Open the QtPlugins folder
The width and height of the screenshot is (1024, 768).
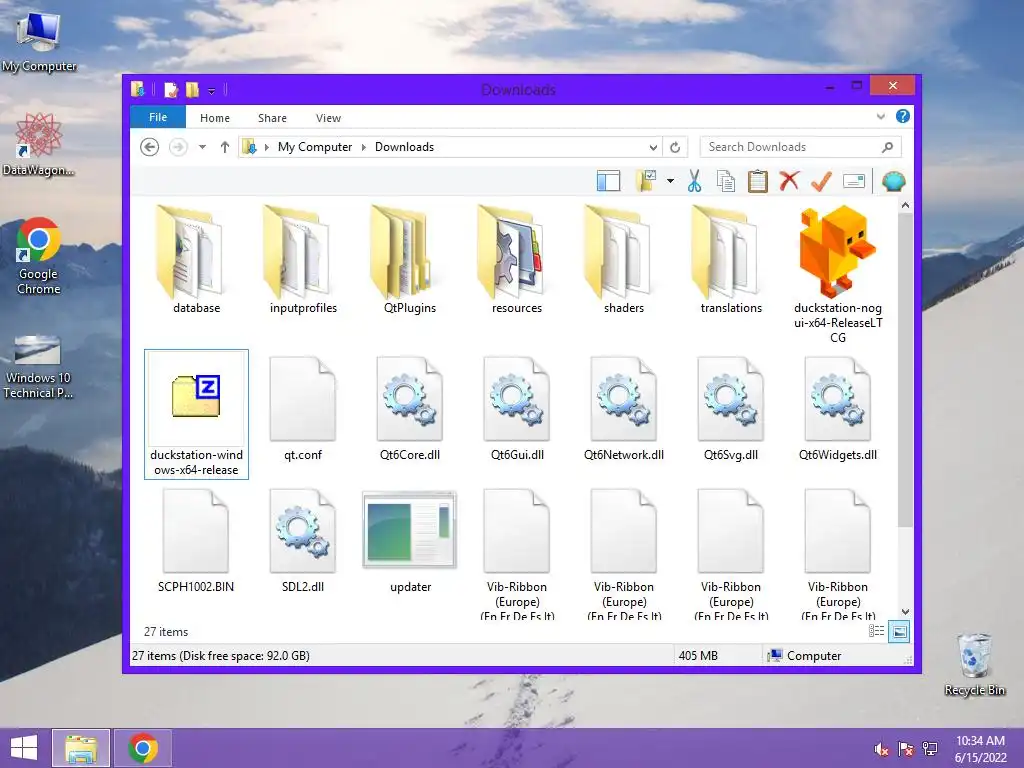[x=410, y=260]
